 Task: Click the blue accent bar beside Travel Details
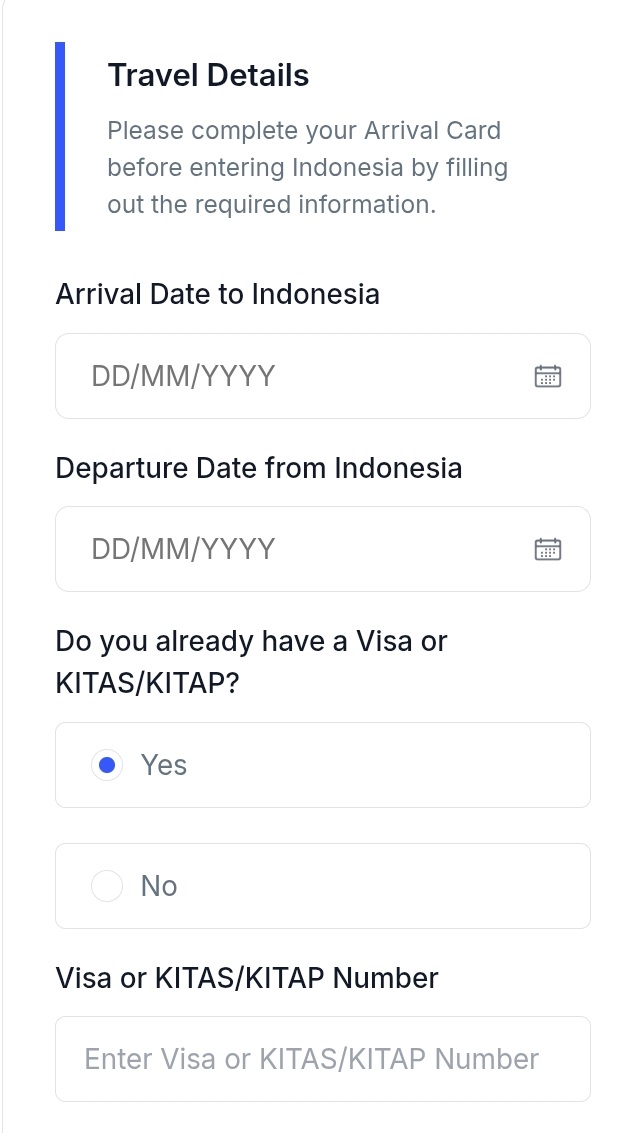tap(60, 136)
